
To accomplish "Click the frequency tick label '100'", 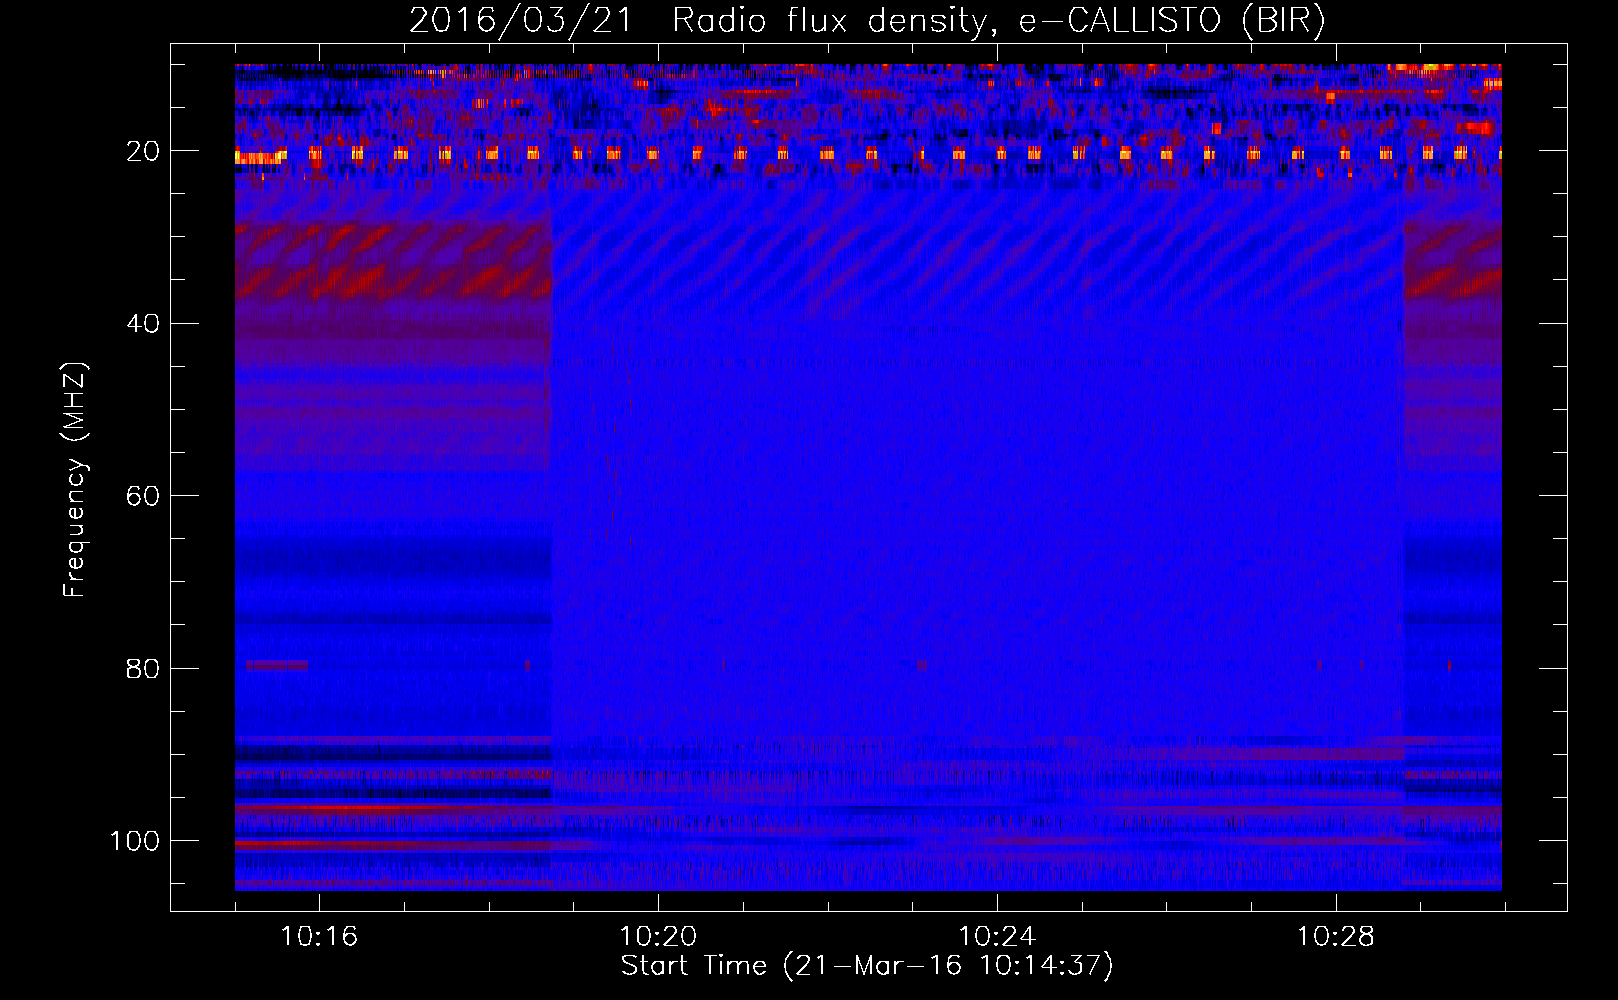I will click(x=135, y=841).
